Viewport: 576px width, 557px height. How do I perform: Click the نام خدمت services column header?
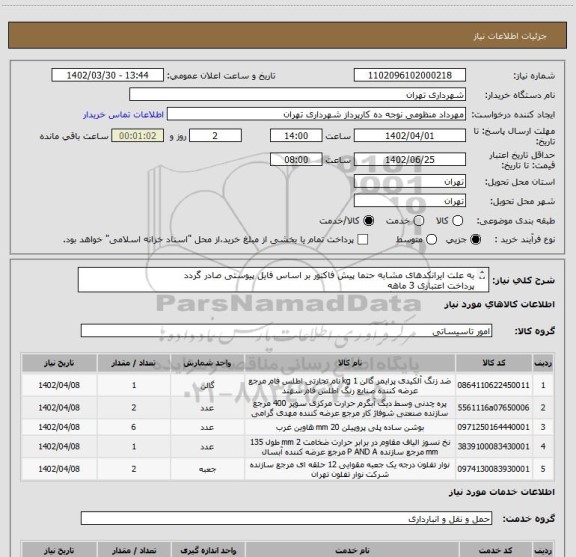click(x=352, y=550)
